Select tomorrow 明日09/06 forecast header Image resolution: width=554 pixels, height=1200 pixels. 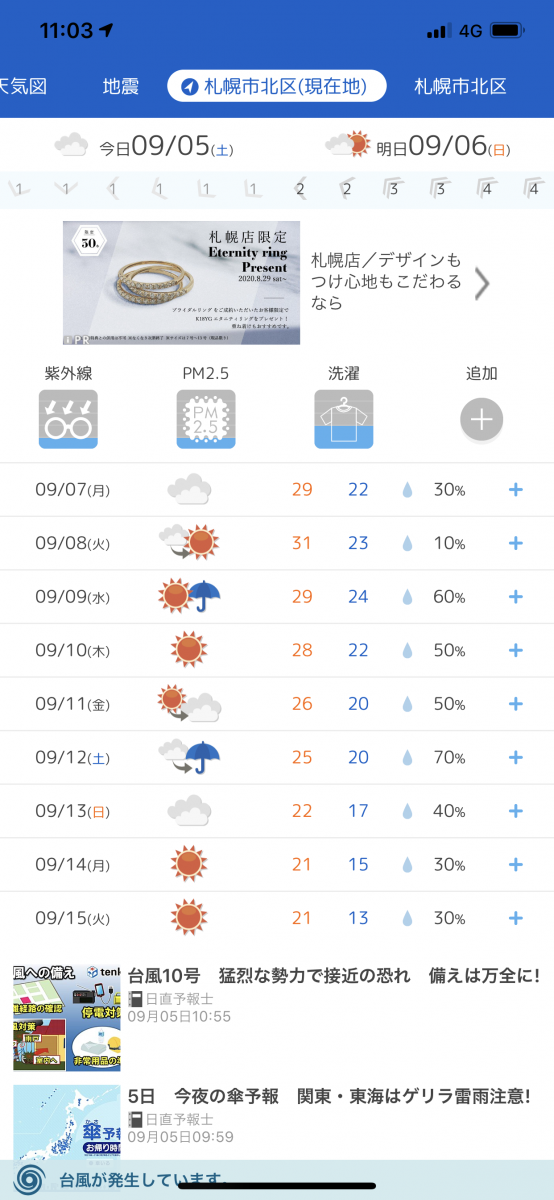pos(417,147)
